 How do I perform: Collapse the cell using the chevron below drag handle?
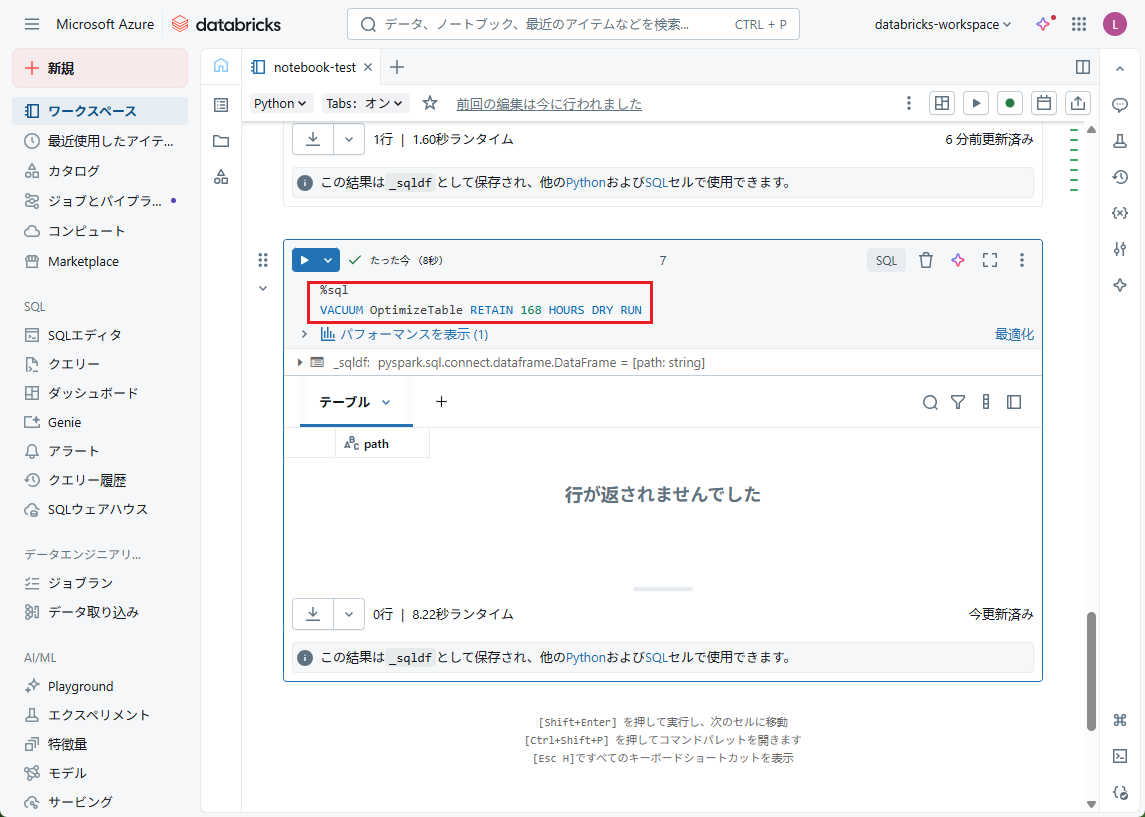263,288
